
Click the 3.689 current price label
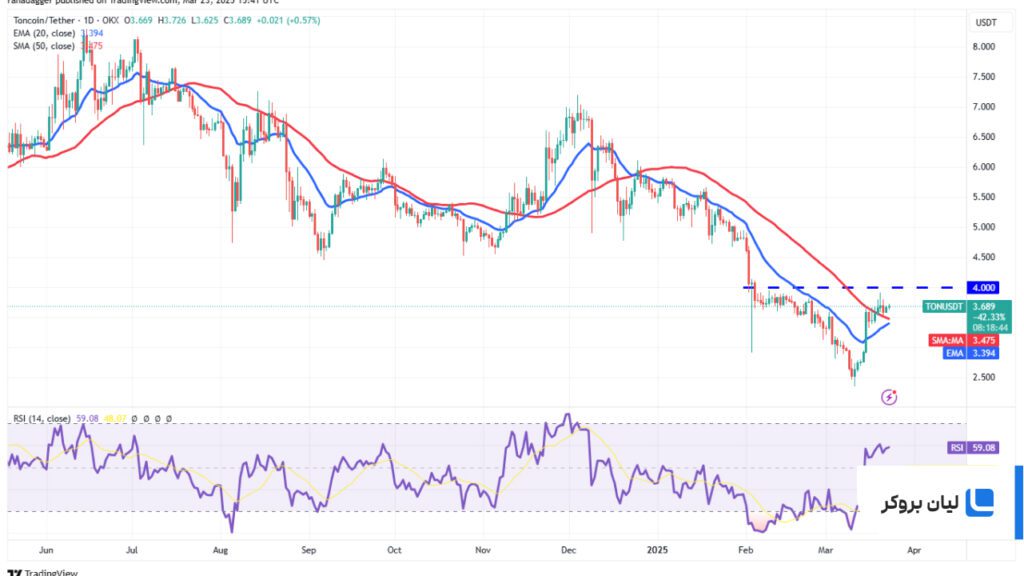pos(984,306)
